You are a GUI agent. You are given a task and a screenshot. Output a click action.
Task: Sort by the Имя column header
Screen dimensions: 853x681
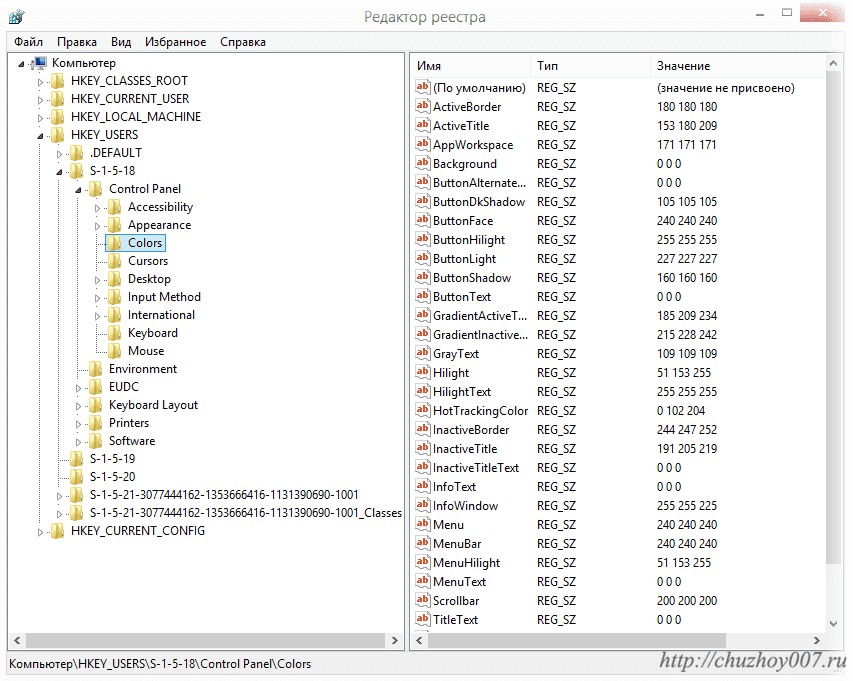pyautogui.click(x=471, y=66)
